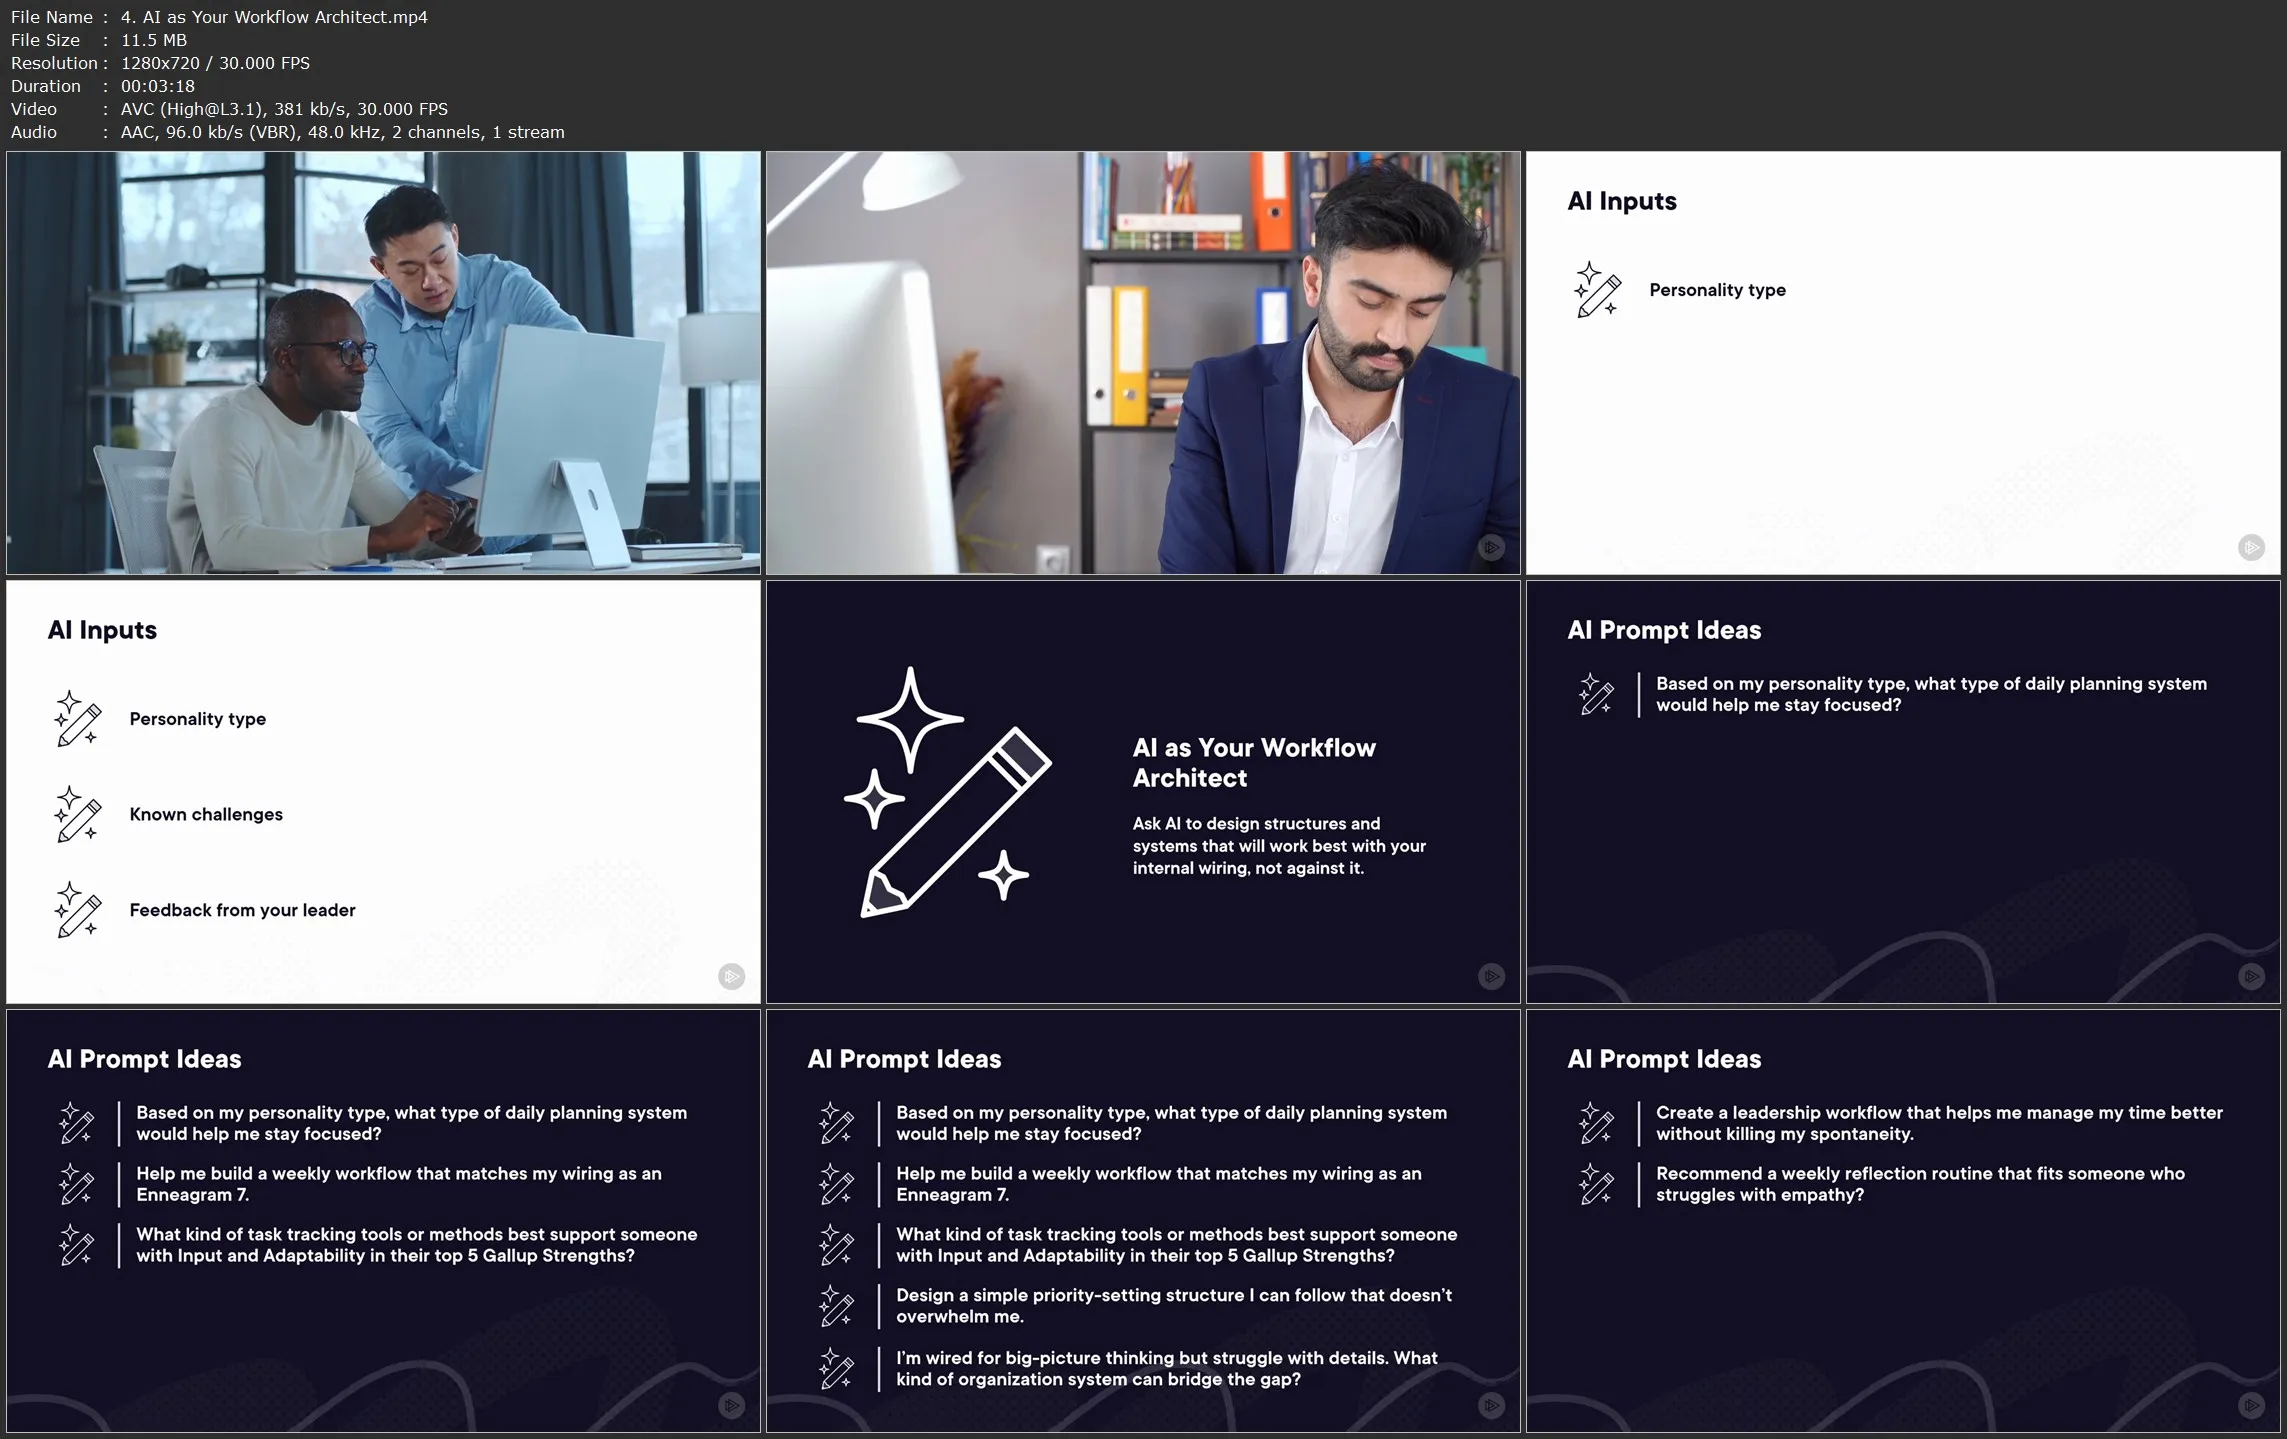
Task: Click the video codec line AVC (High@L3.1)
Action: coord(284,109)
